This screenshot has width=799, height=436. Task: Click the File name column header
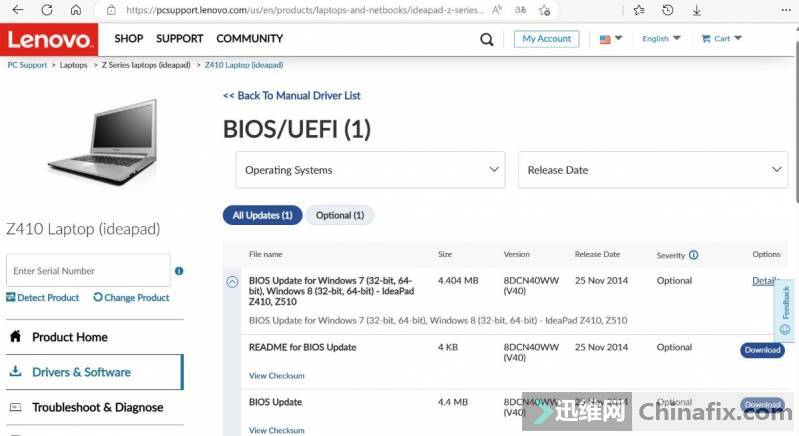pos(265,254)
